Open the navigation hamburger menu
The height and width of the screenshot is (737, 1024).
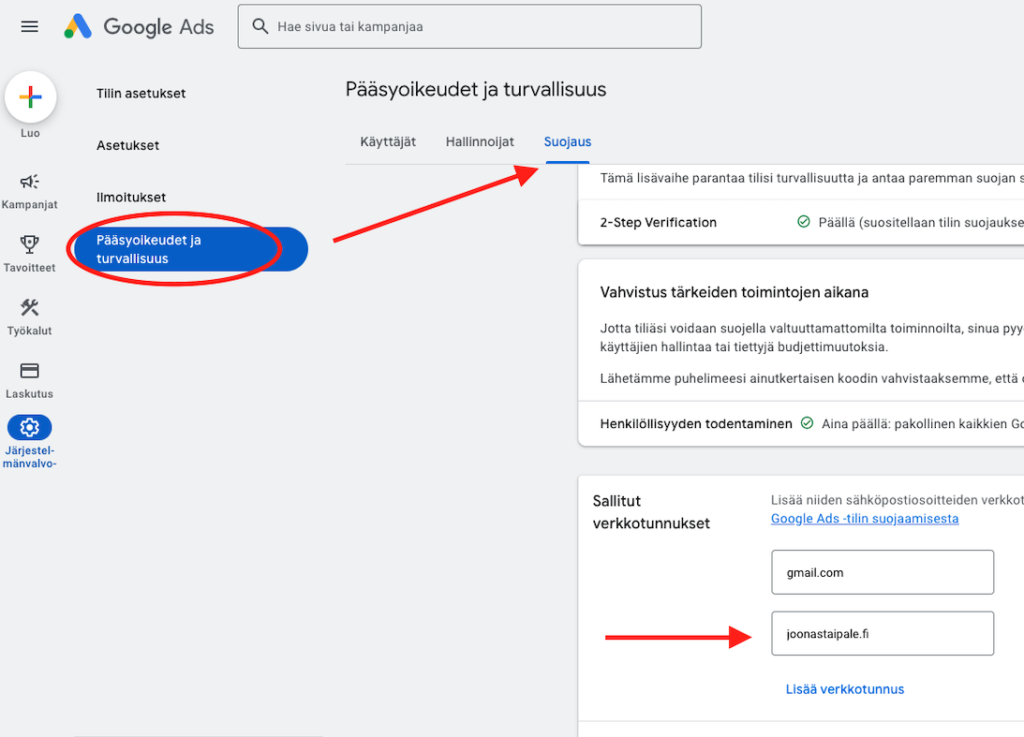click(x=29, y=27)
